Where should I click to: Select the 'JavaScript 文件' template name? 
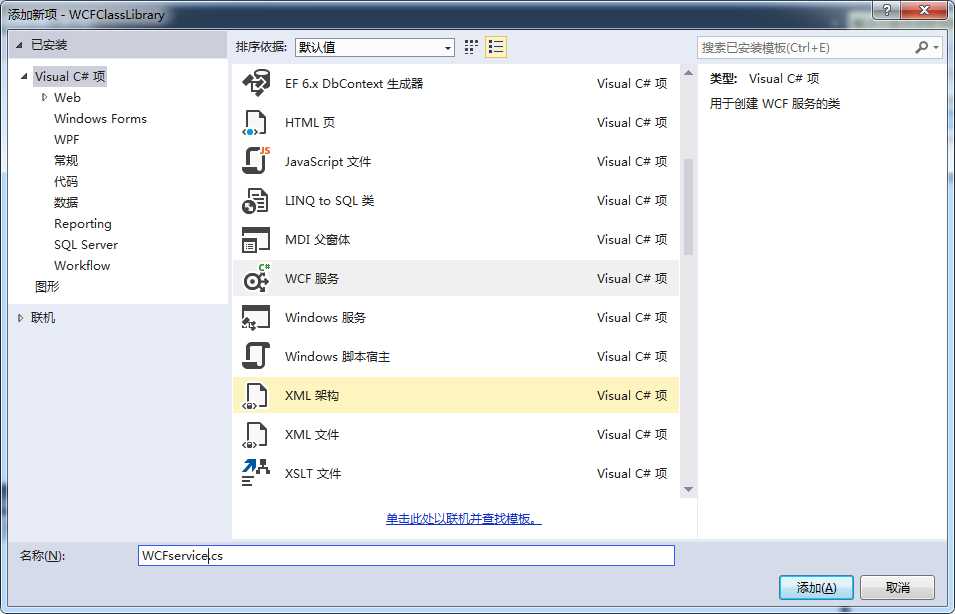pyautogui.click(x=328, y=161)
